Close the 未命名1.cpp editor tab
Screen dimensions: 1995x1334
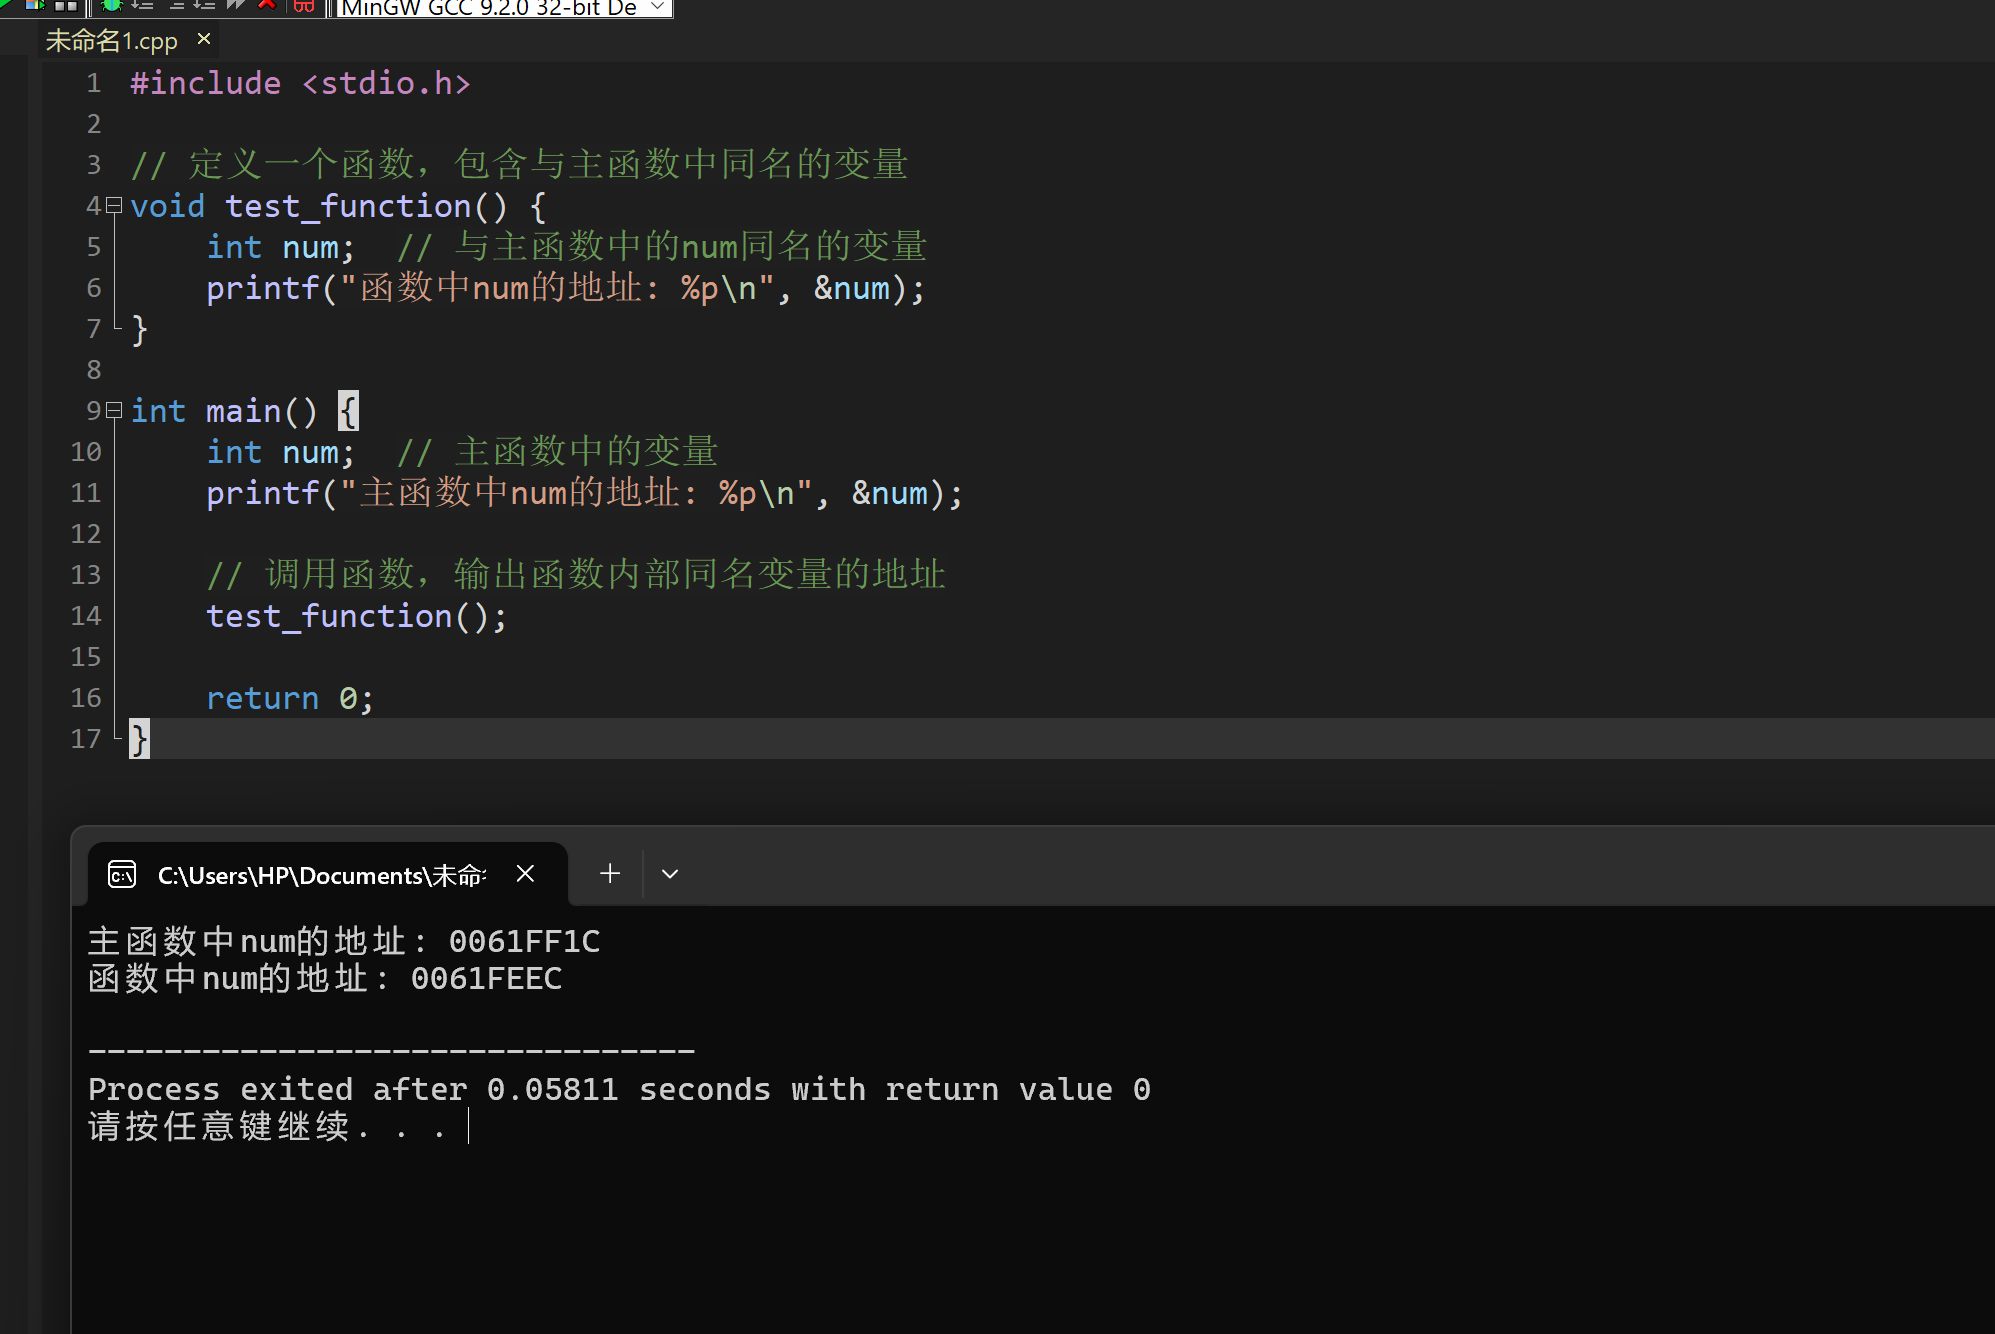point(204,39)
